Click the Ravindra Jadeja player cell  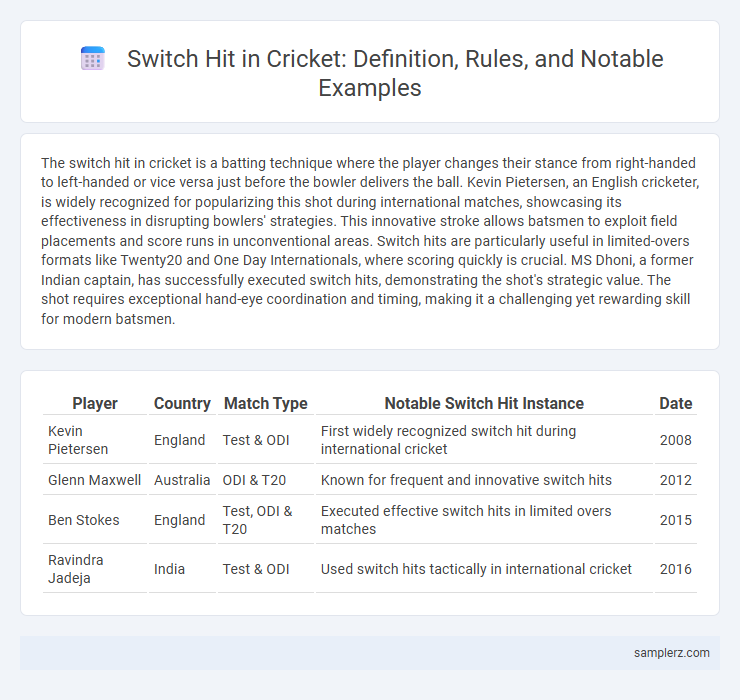[95, 569]
